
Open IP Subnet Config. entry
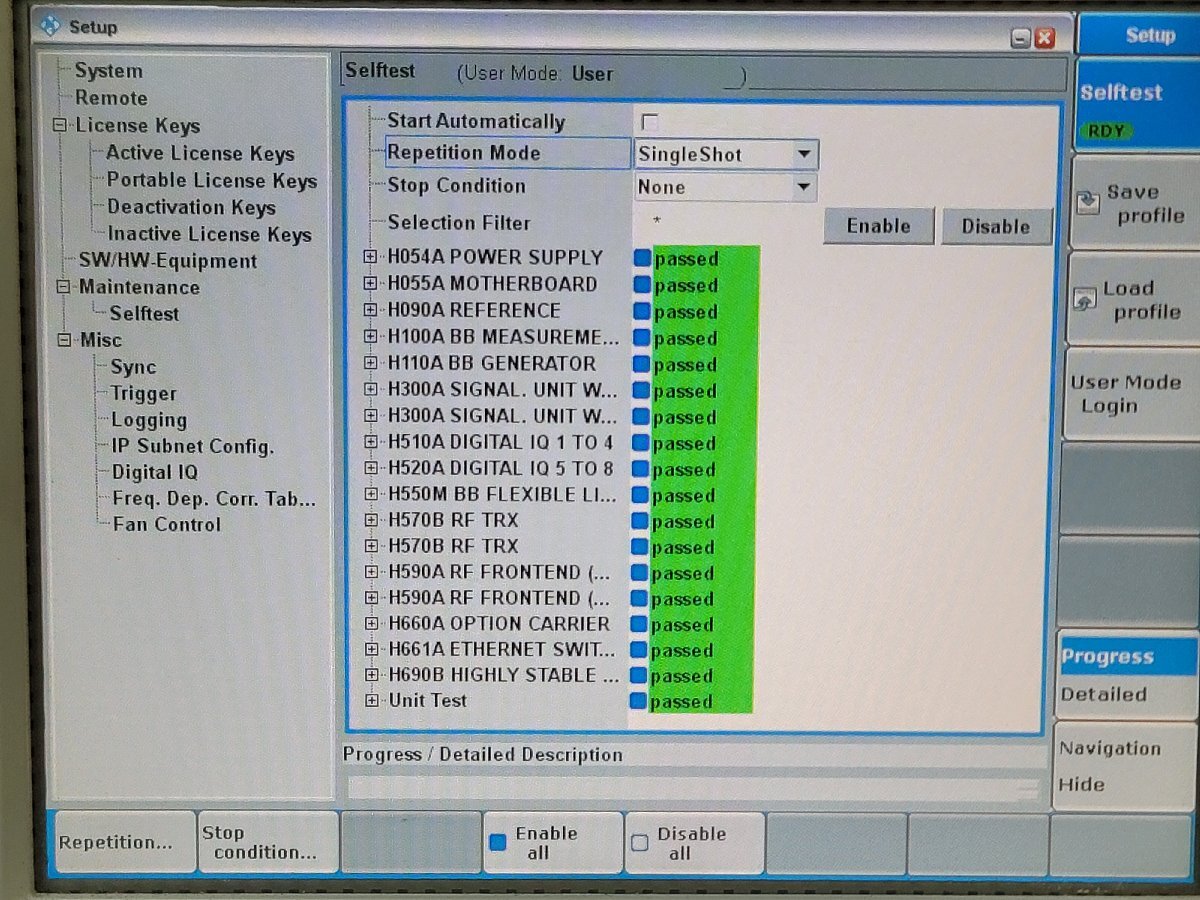coord(192,446)
